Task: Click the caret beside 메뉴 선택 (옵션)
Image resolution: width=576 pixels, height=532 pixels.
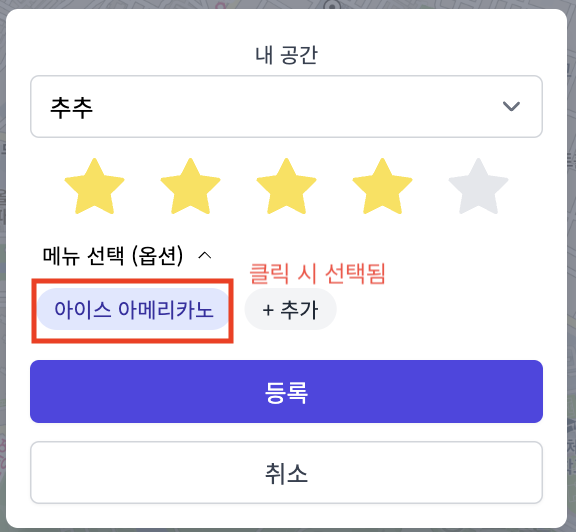Action: pos(205,255)
